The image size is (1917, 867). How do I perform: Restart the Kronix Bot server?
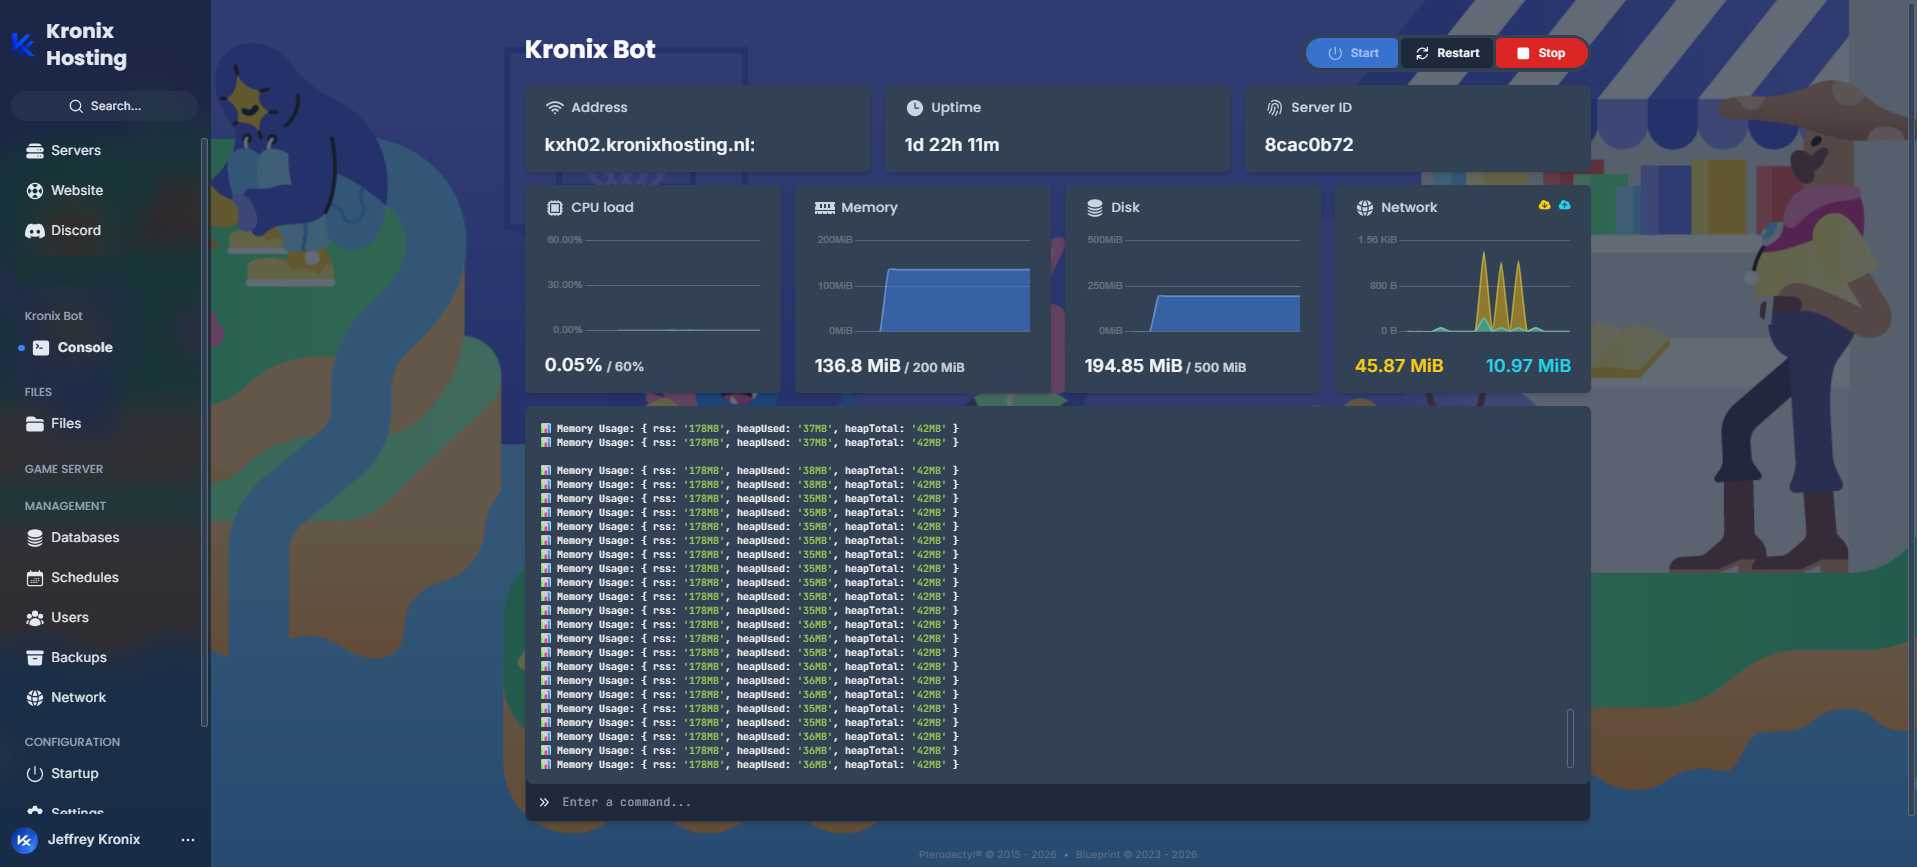1447,53
